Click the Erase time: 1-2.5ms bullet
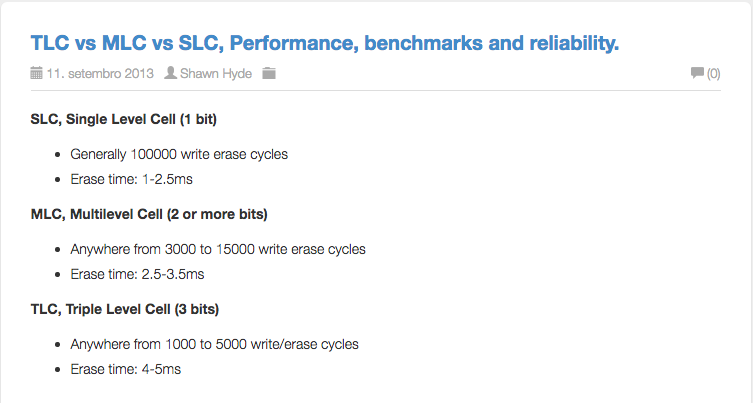Image resolution: width=753 pixels, height=403 pixels. click(132, 179)
